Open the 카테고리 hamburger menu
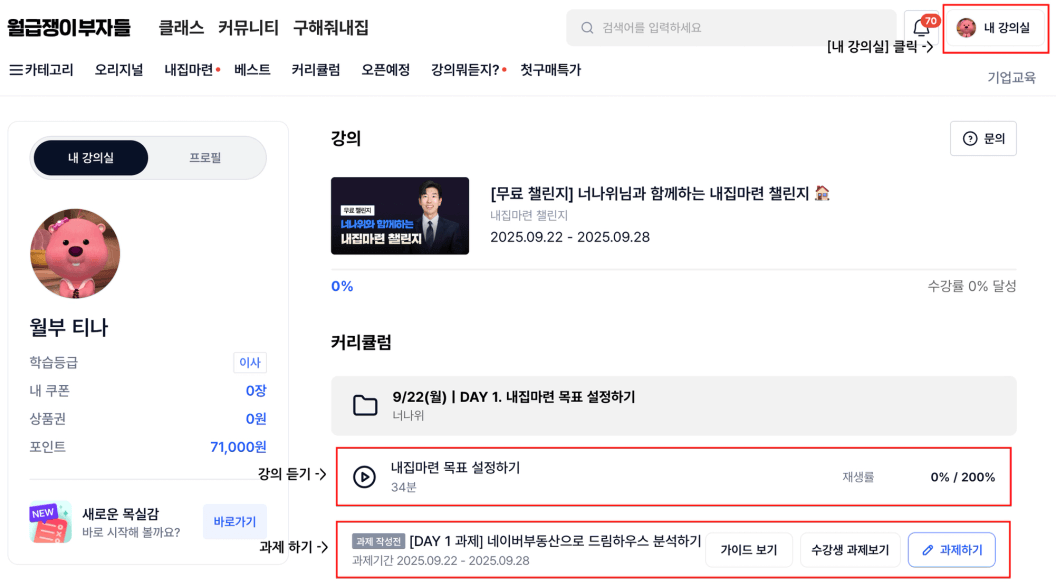This screenshot has width=1056, height=587. pos(42,70)
